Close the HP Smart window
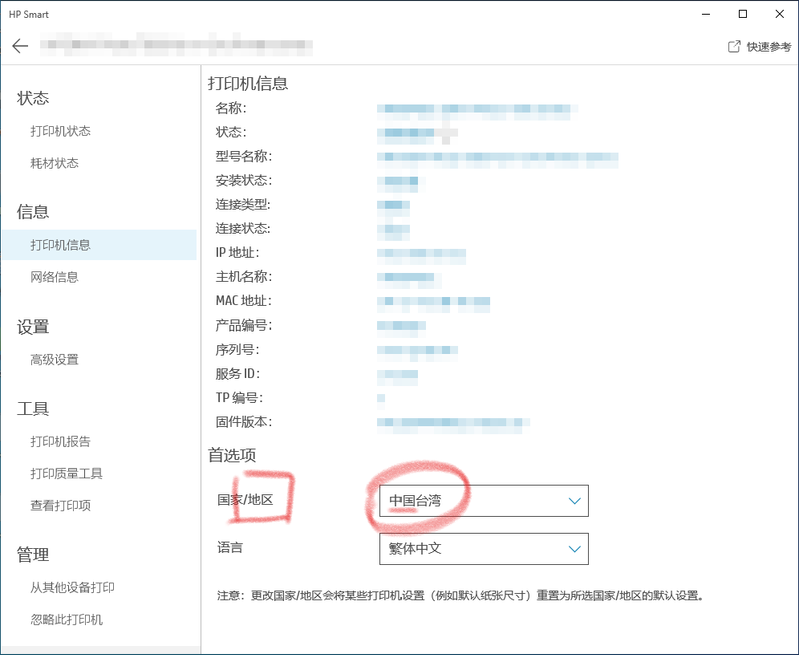799x655 pixels. (780, 14)
